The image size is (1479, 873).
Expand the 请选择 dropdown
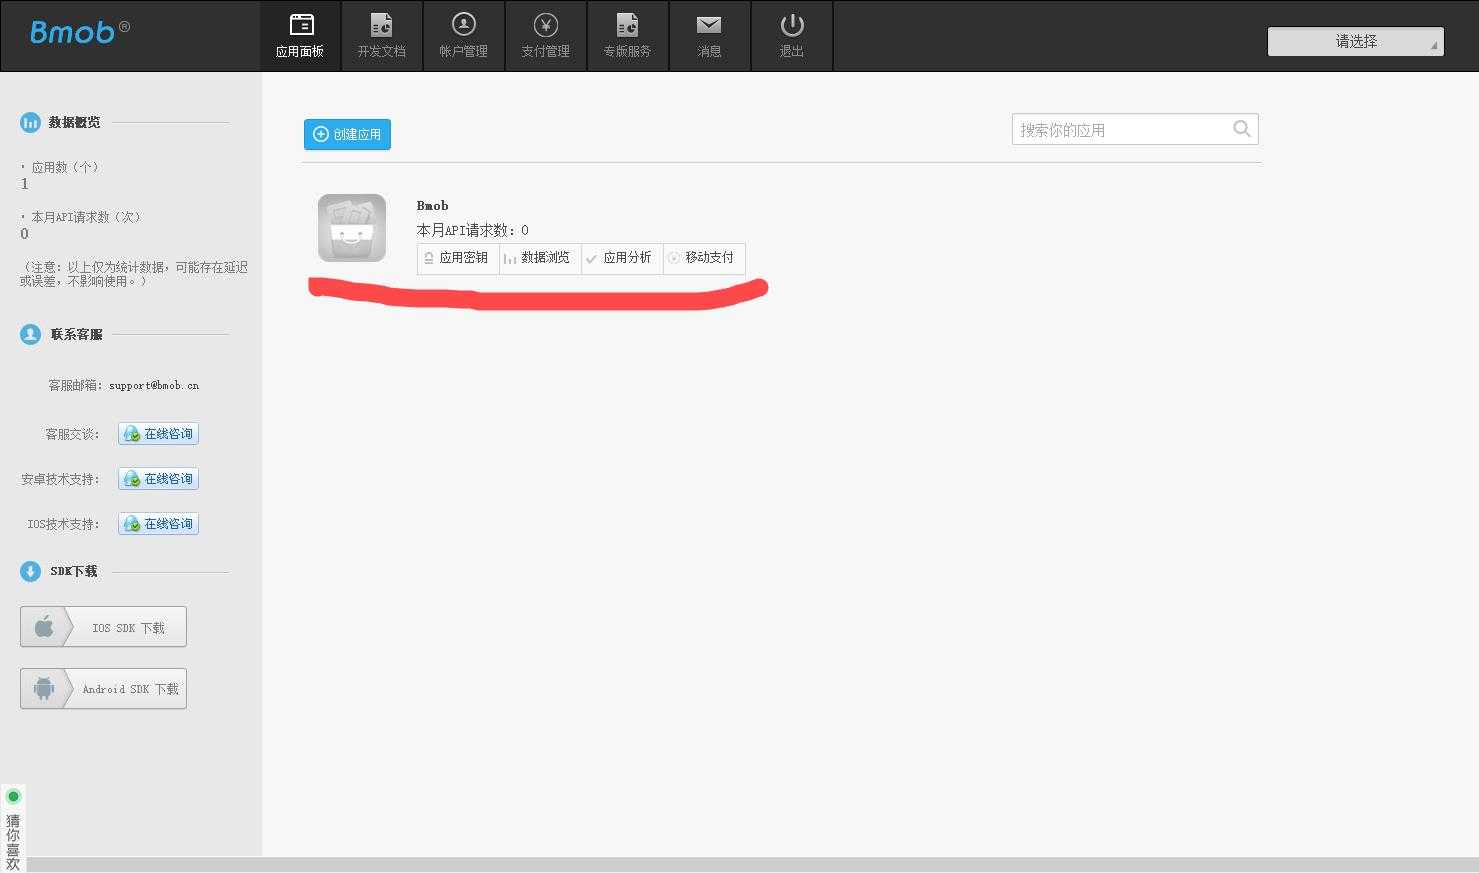click(x=1356, y=41)
